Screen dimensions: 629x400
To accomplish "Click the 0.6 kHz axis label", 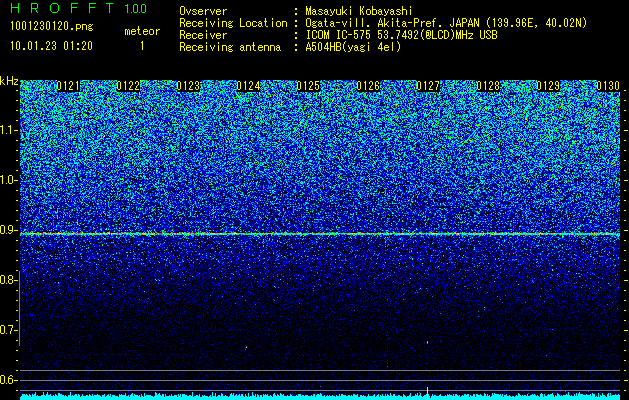I will (x=8, y=380).
